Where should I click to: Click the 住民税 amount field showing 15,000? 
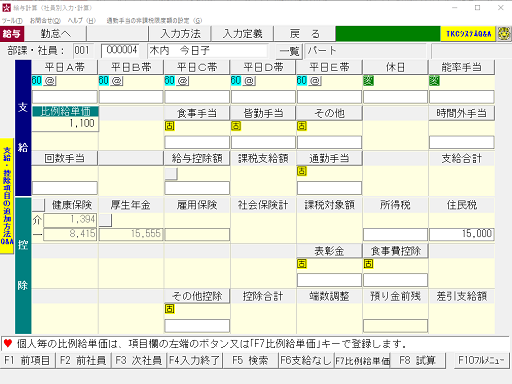click(x=462, y=234)
